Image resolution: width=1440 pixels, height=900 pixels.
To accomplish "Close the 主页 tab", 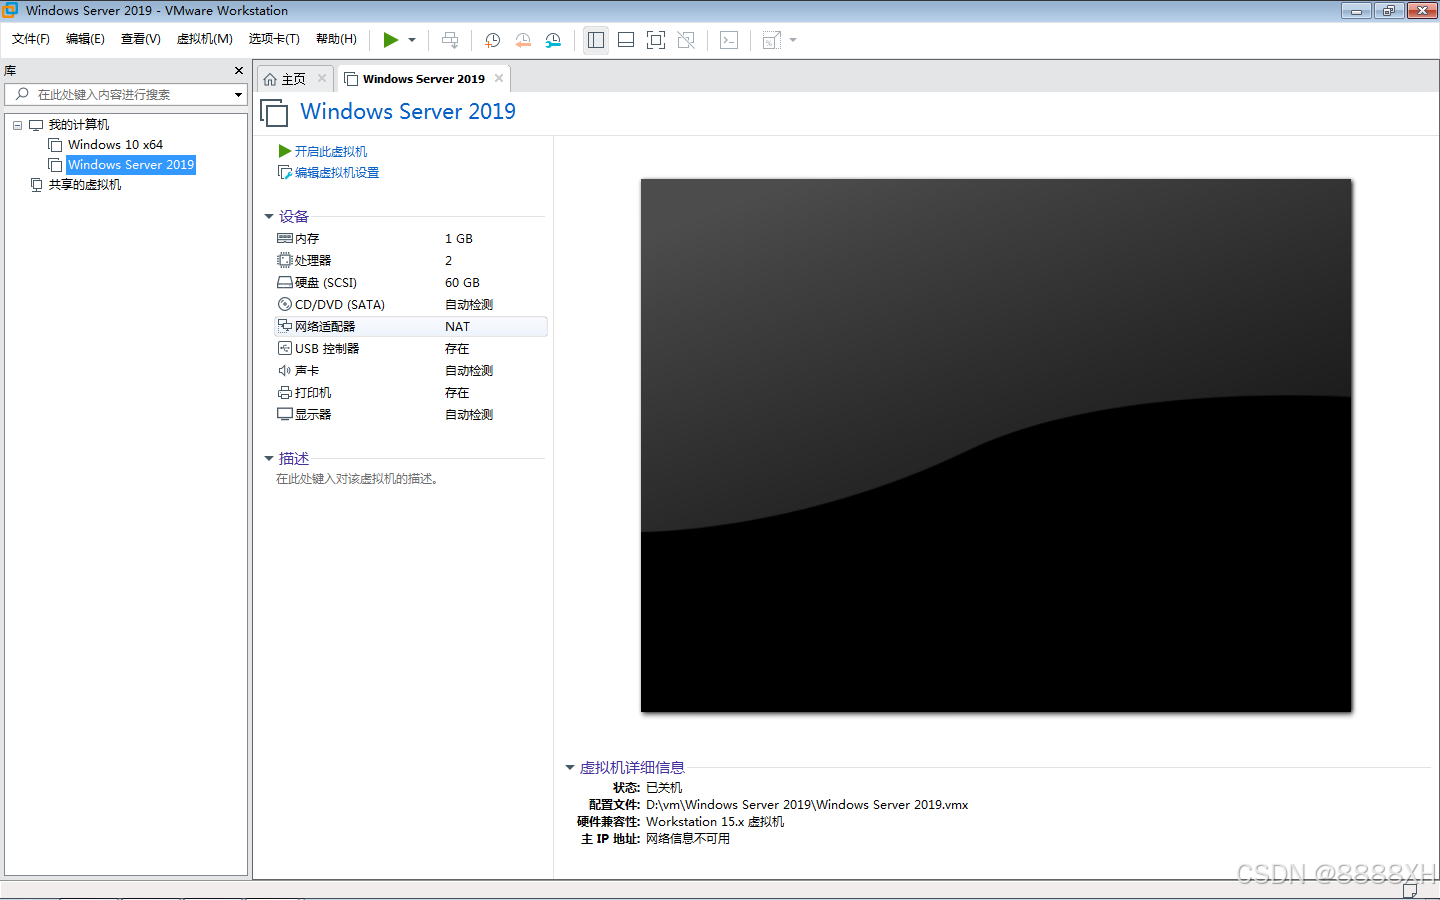I will point(322,78).
